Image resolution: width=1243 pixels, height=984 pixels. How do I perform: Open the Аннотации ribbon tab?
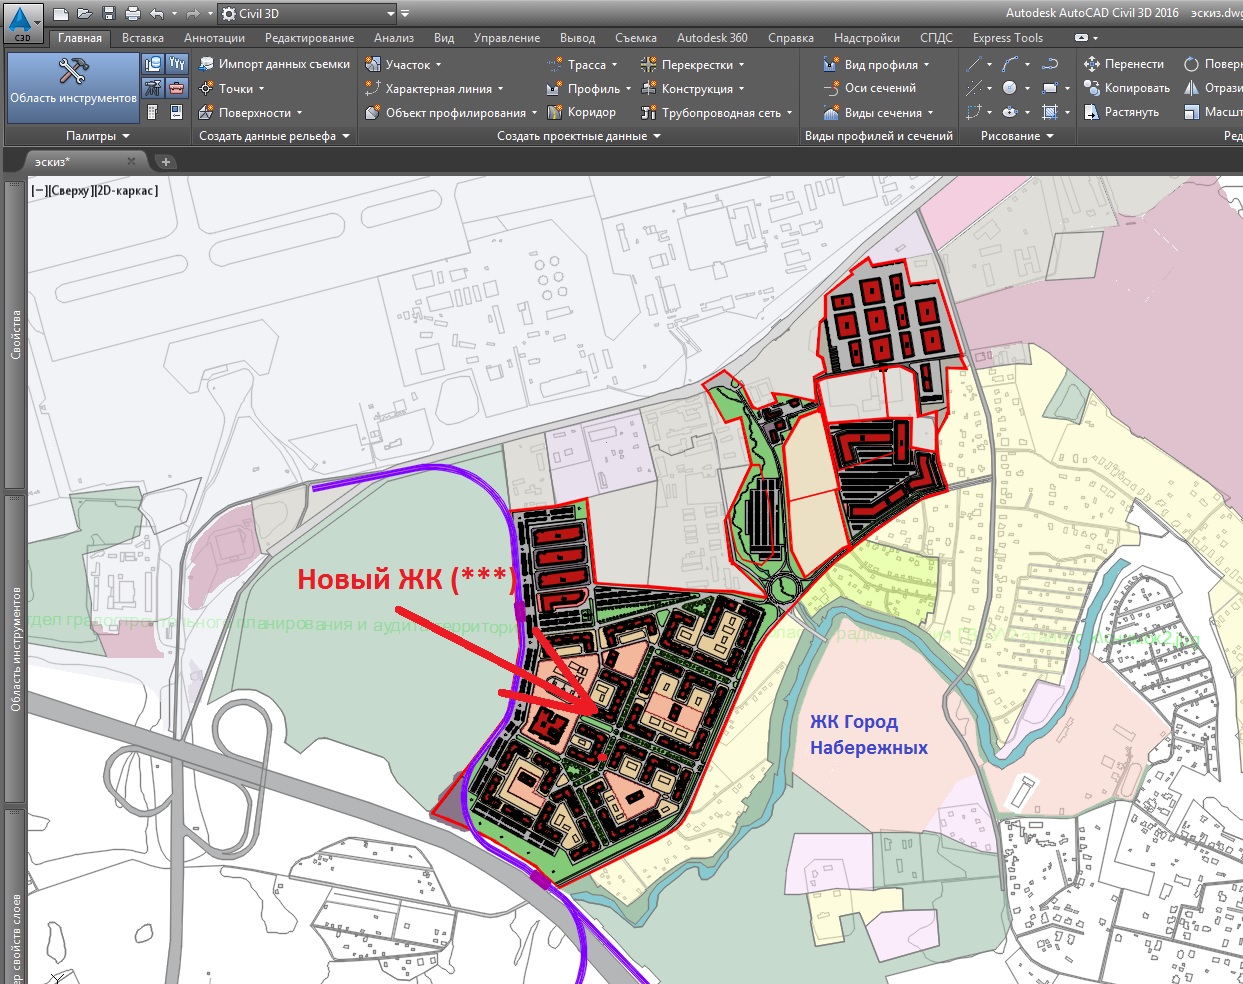[x=214, y=38]
